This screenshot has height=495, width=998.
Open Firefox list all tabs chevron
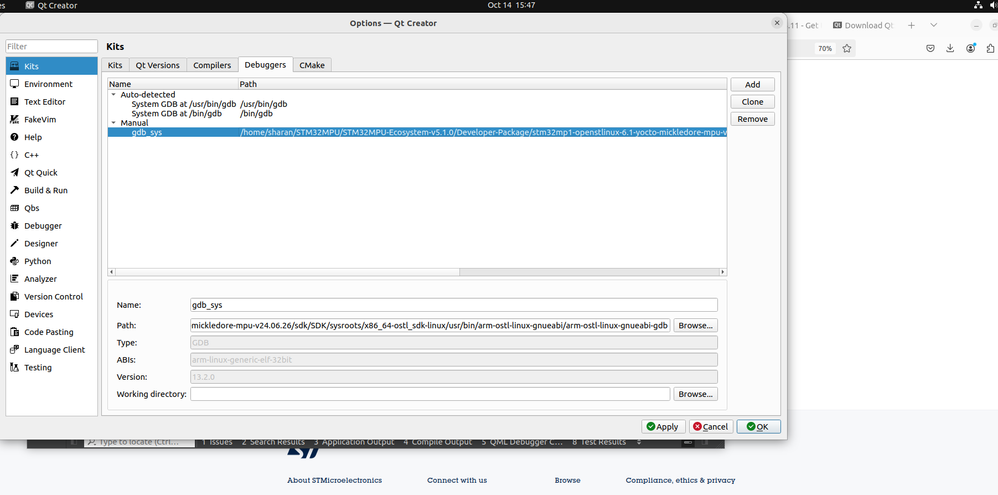tap(934, 25)
